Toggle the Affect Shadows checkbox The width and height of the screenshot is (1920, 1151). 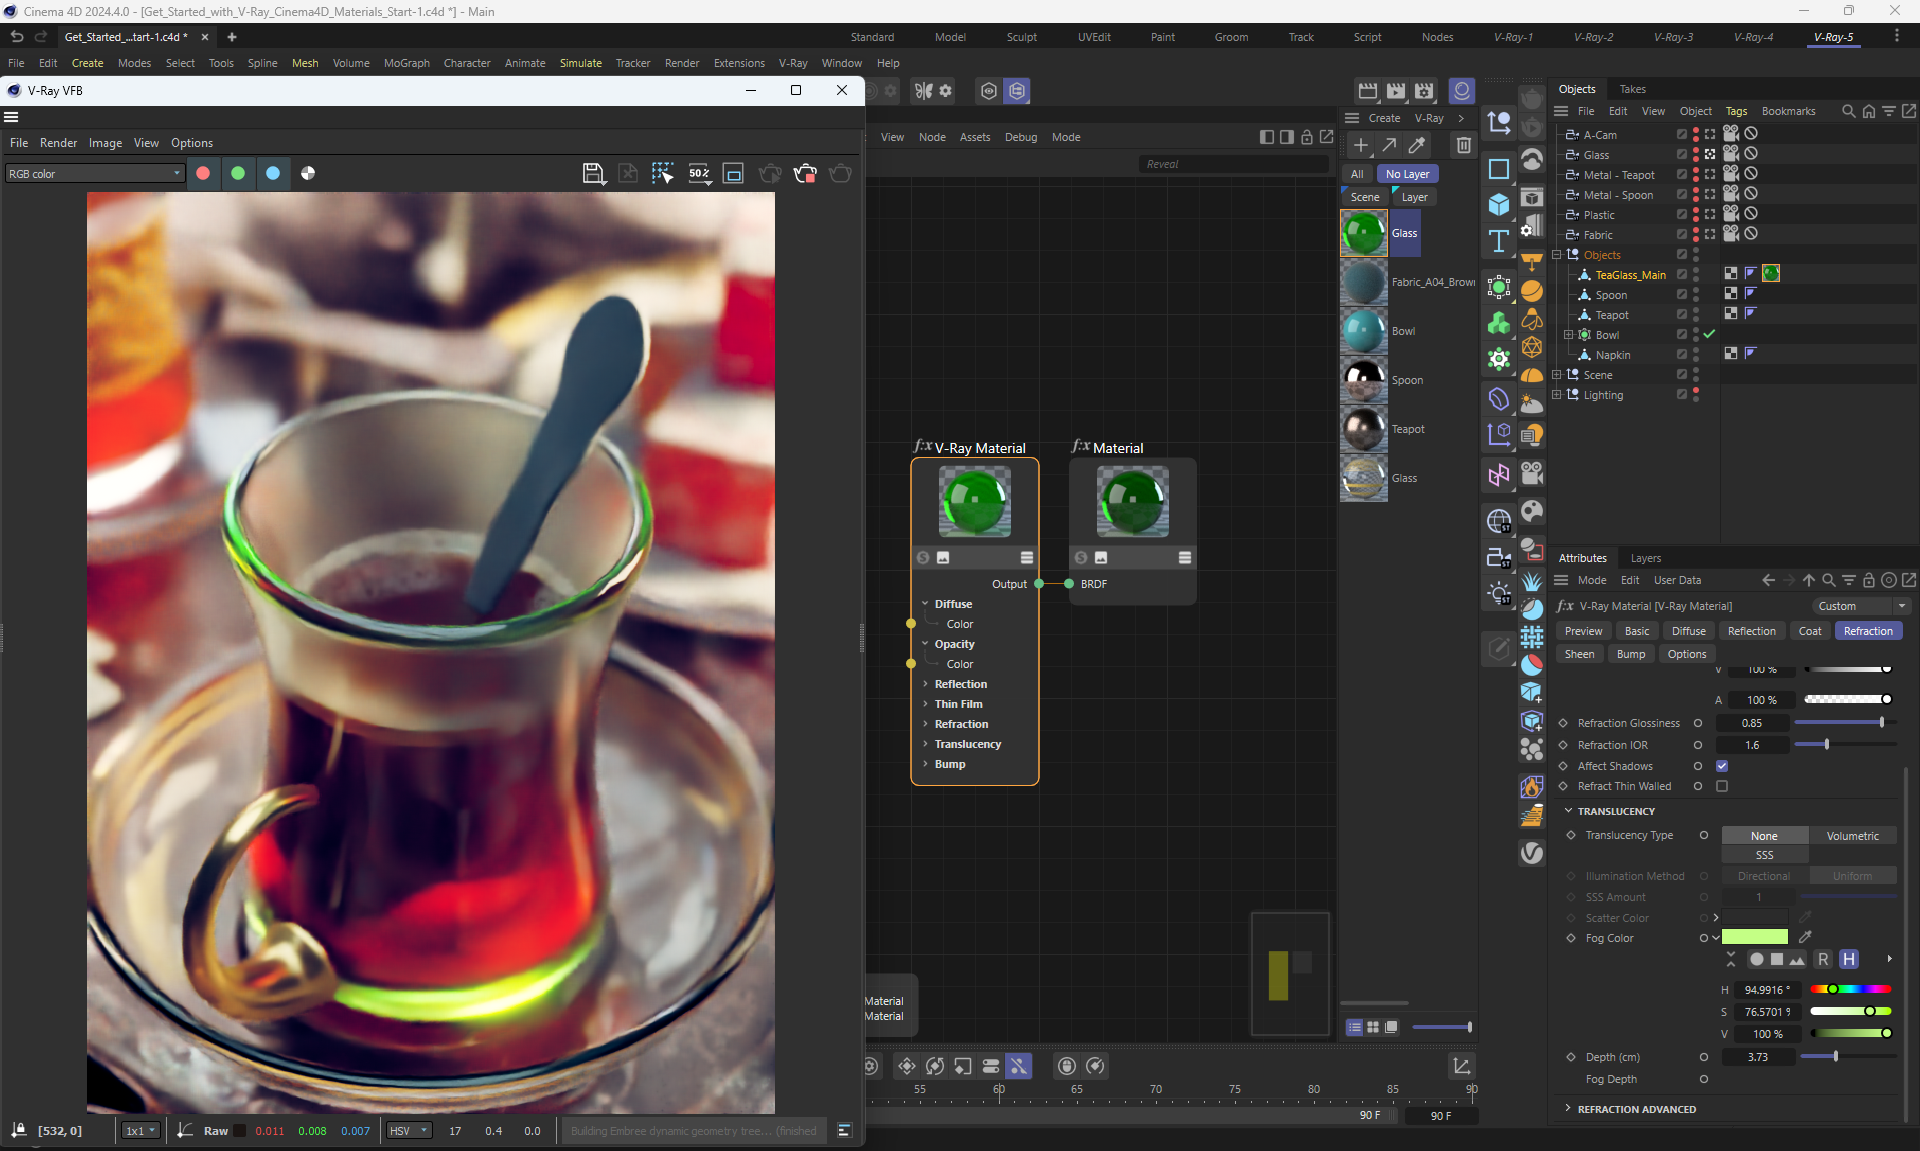tap(1722, 766)
